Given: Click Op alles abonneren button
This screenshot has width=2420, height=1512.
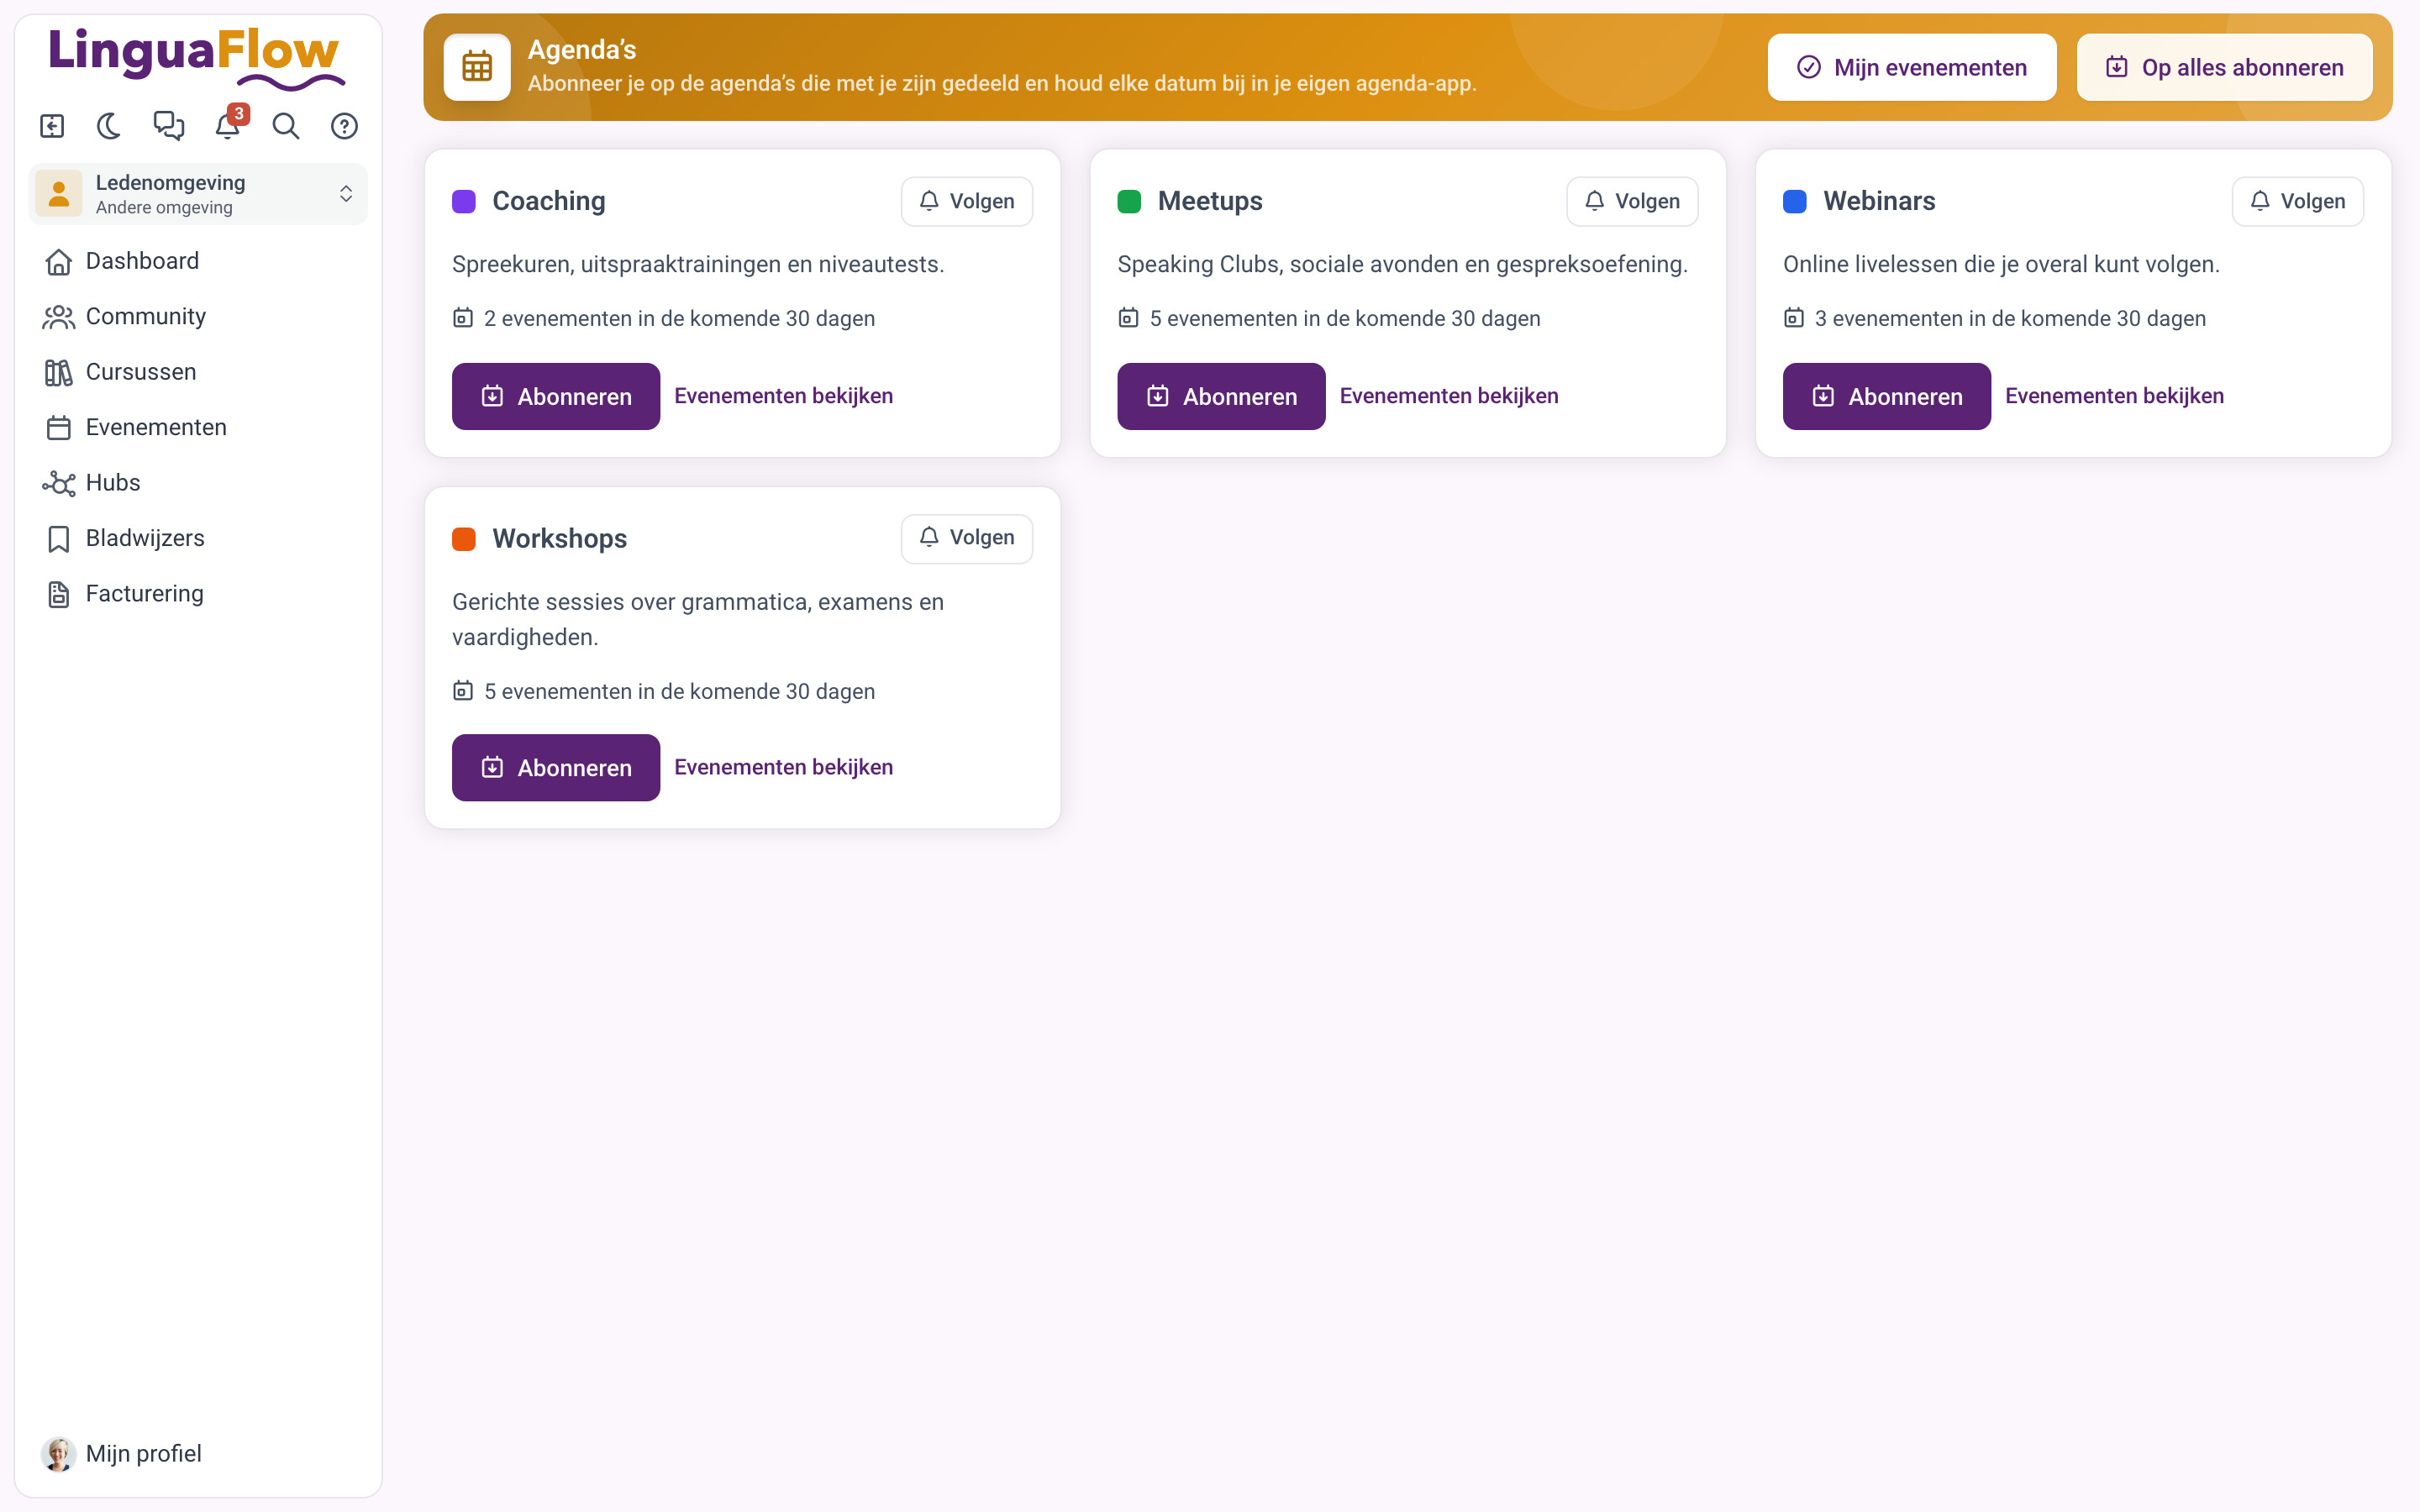Looking at the screenshot, I should tap(2224, 67).
